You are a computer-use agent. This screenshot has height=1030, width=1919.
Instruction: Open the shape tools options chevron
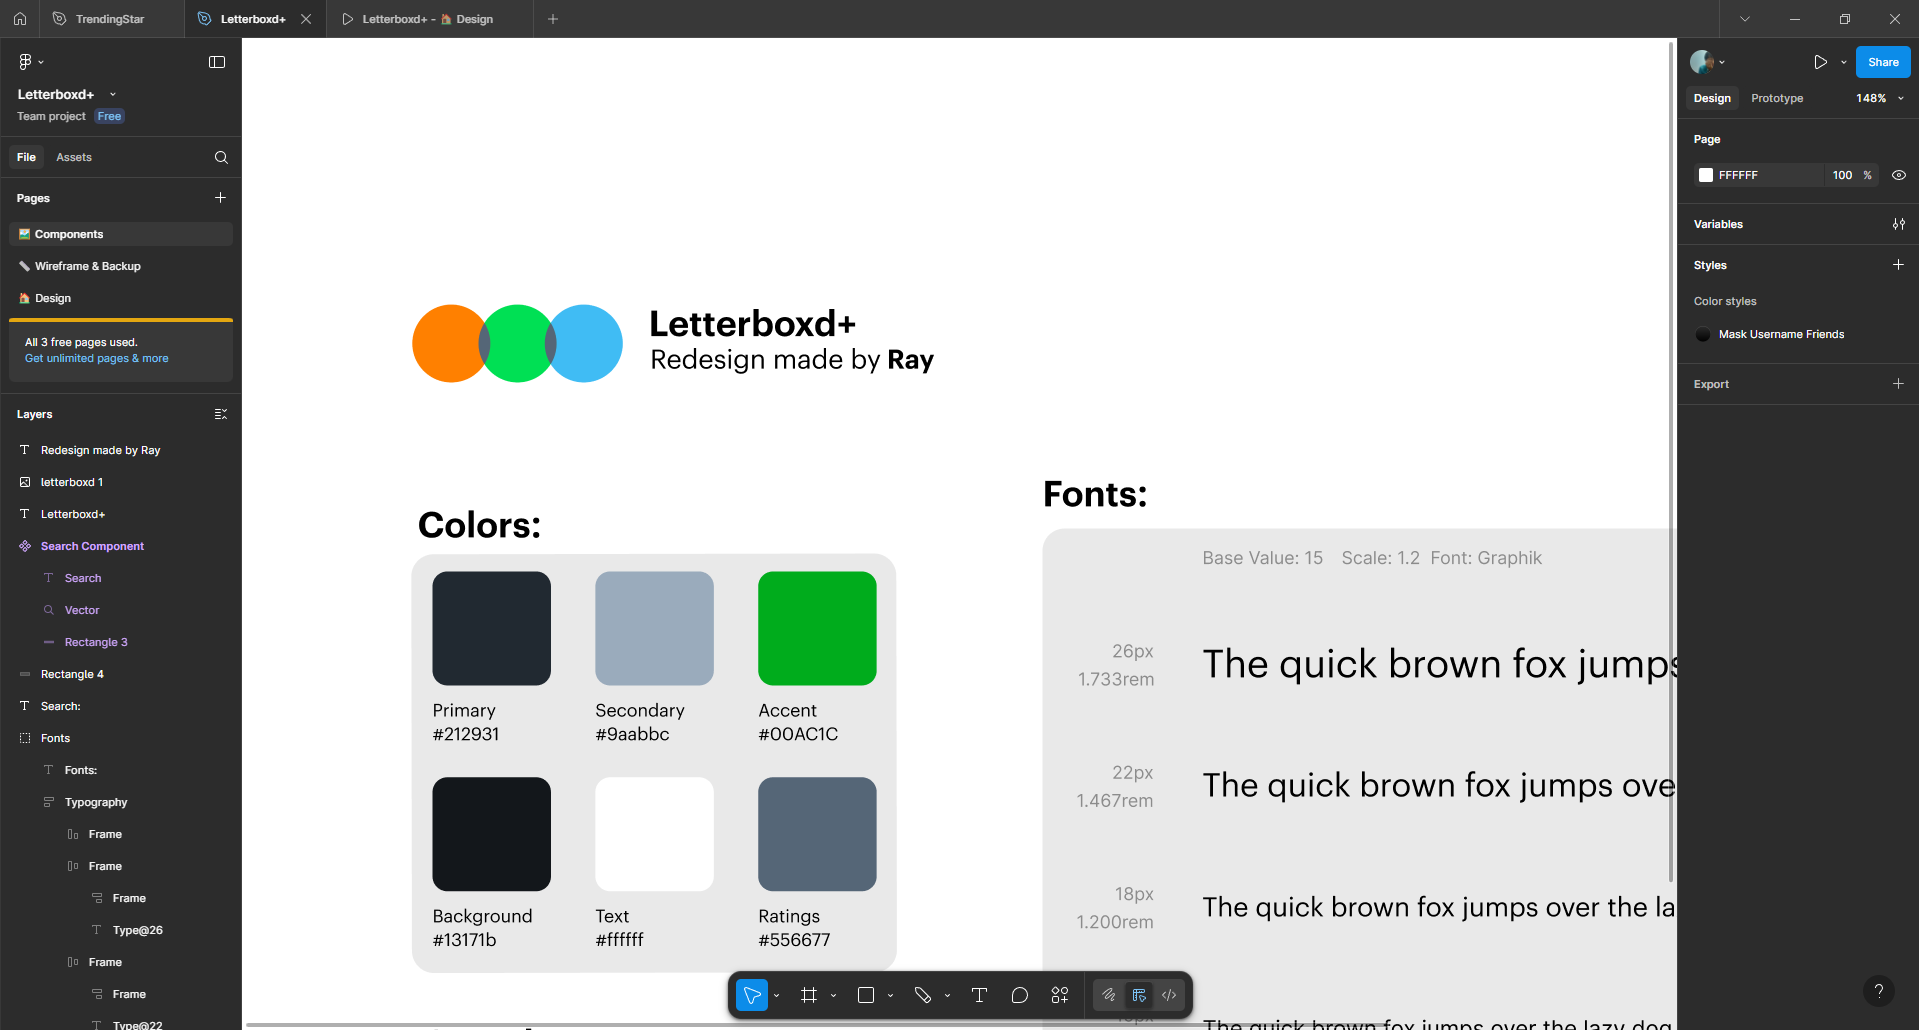(890, 995)
